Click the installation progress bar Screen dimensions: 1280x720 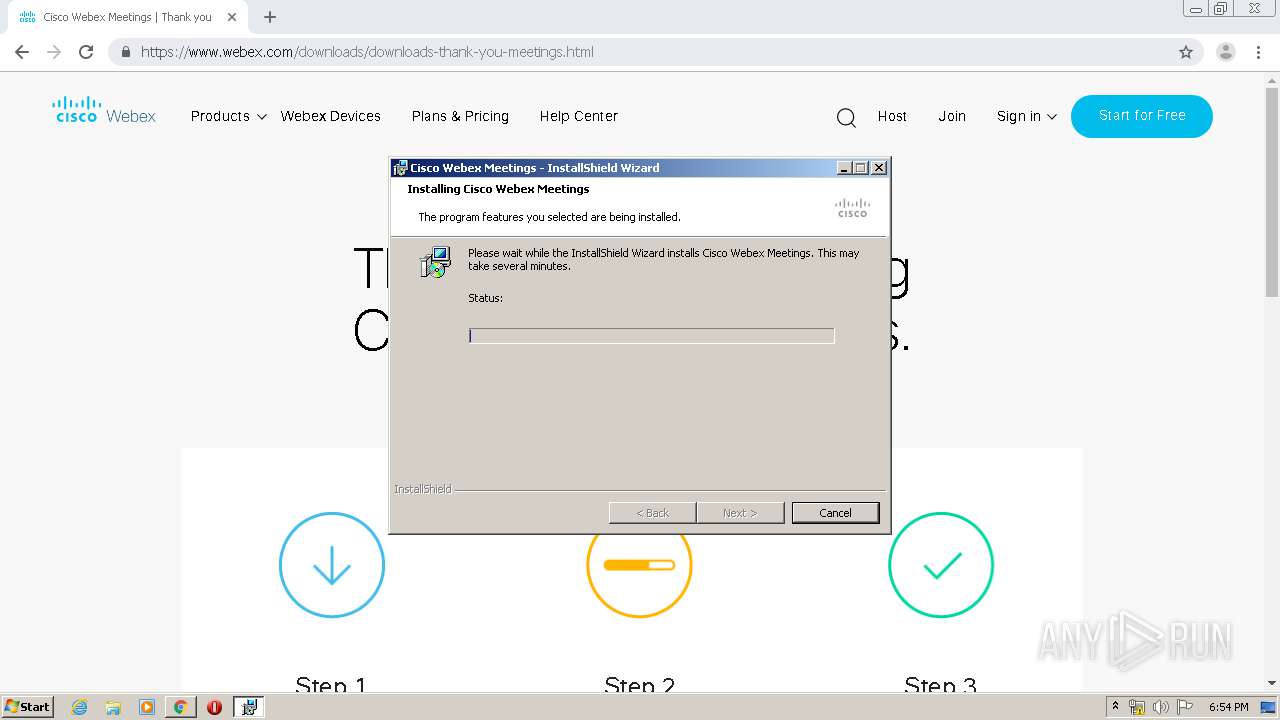651,336
